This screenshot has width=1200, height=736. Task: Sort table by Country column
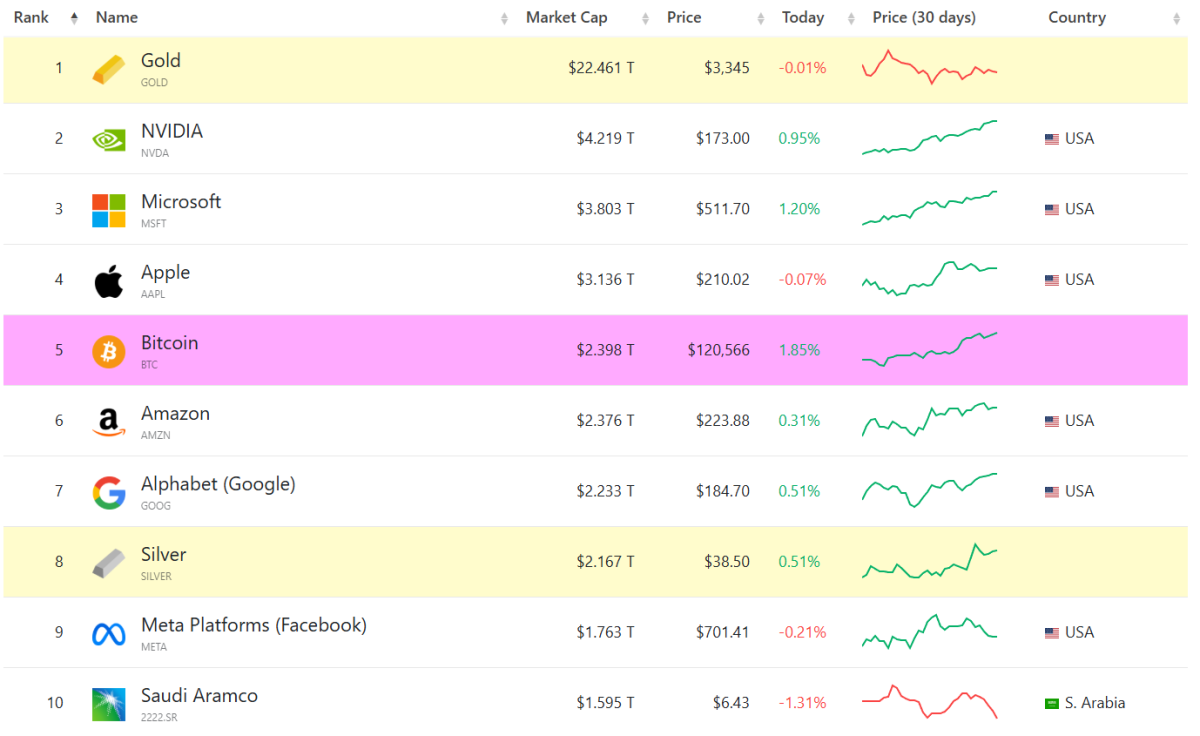pos(1175,18)
